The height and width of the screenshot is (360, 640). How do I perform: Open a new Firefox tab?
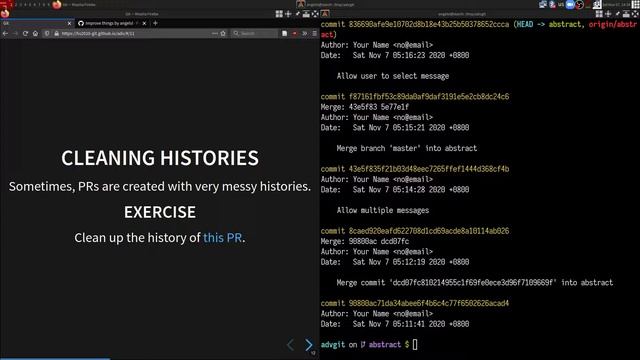click(x=155, y=23)
